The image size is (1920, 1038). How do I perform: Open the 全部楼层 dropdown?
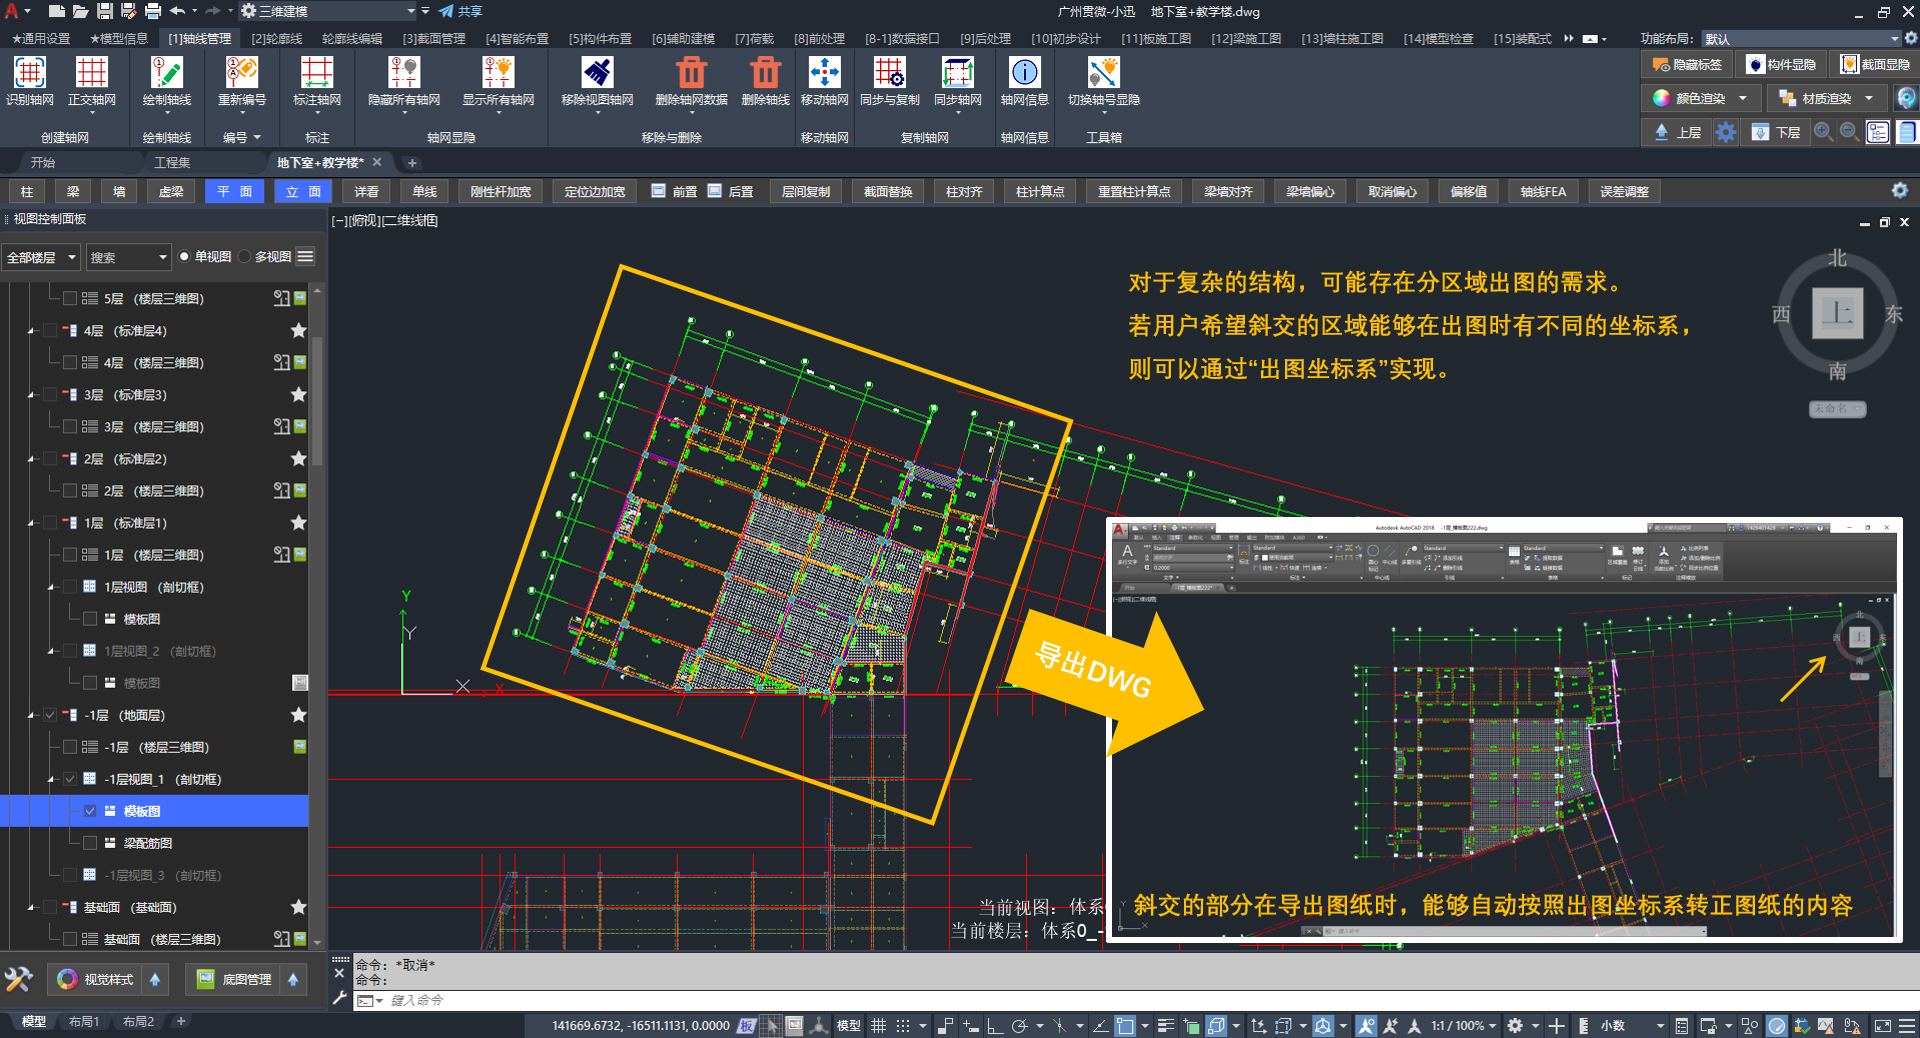(41, 257)
